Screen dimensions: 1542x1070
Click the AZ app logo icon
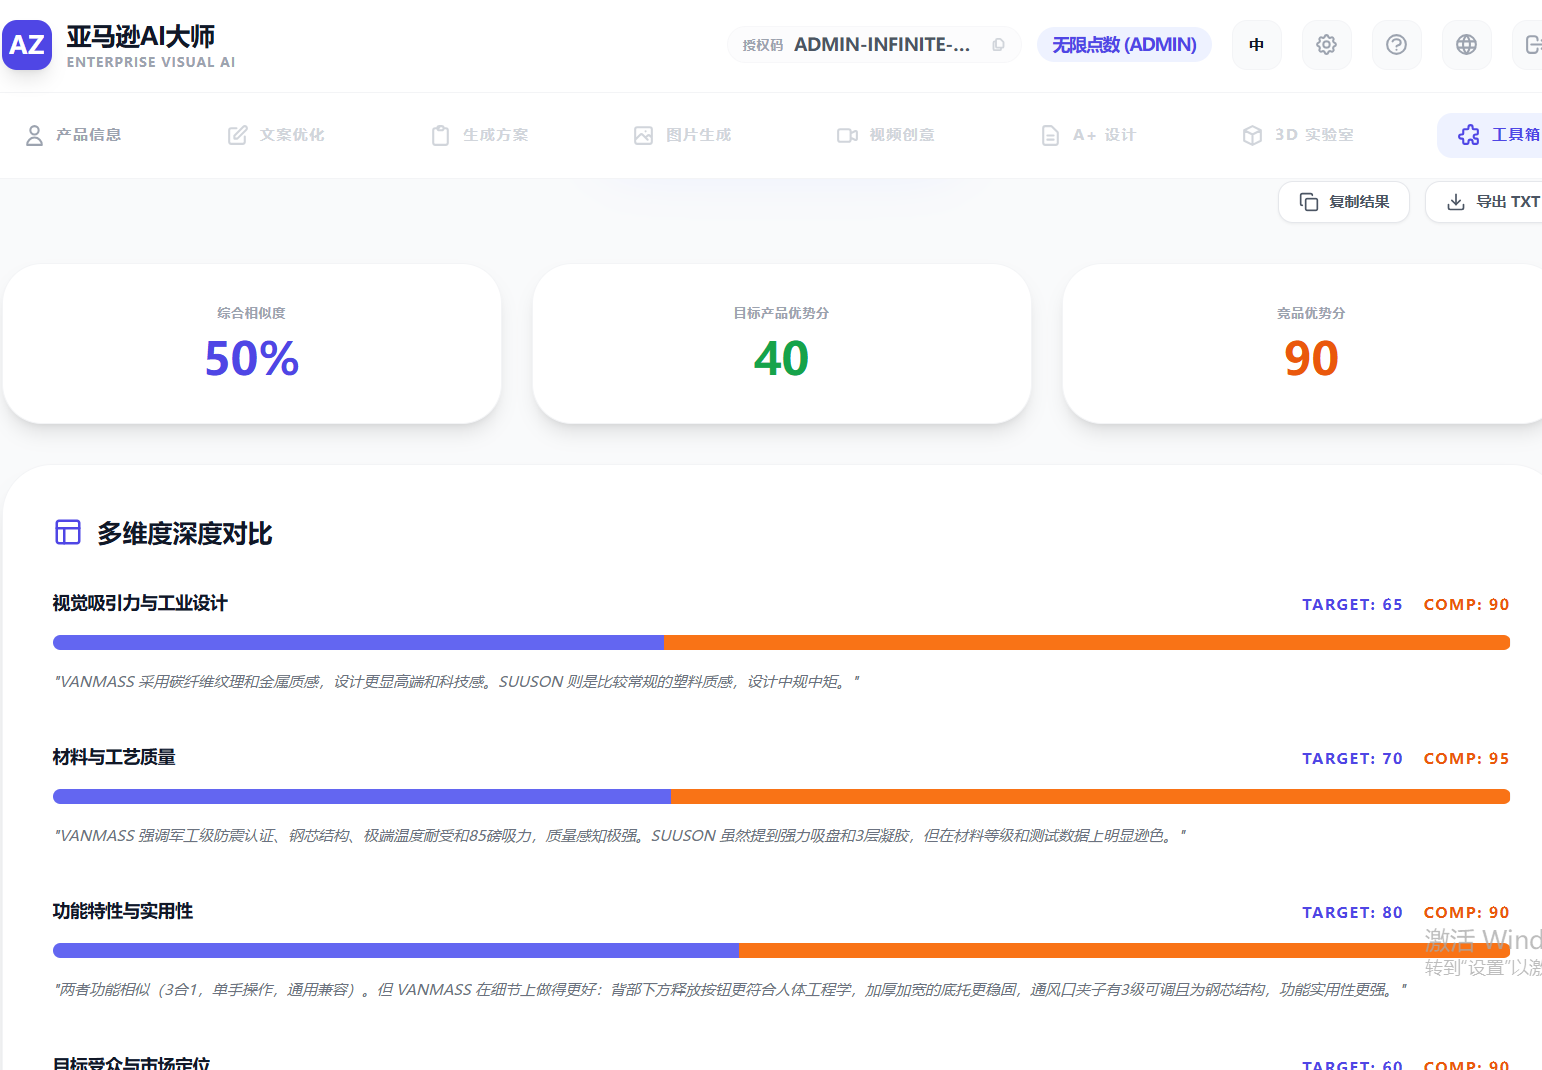[x=27, y=45]
